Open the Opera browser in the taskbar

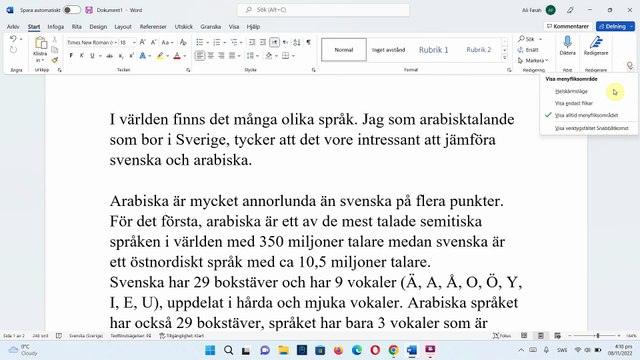click(x=375, y=350)
